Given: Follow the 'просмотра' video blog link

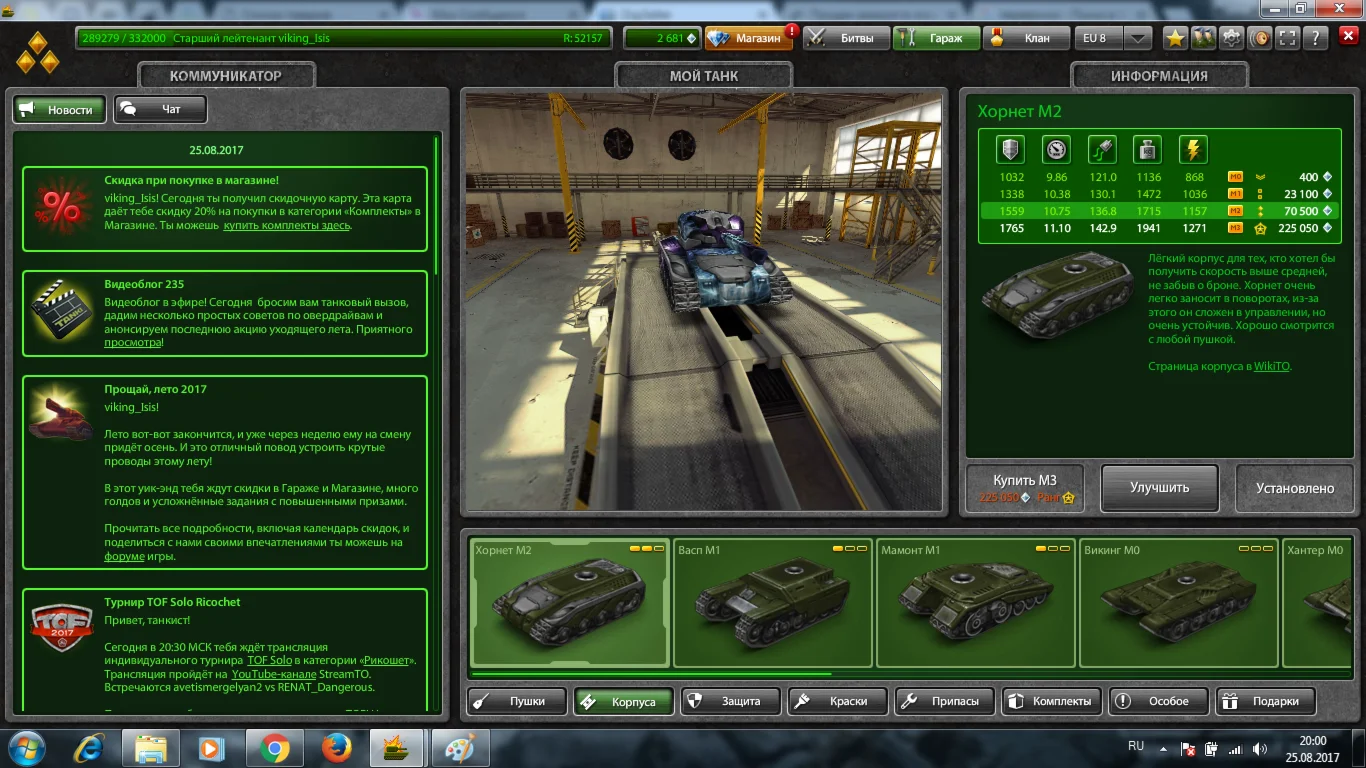Looking at the screenshot, I should pos(133,342).
